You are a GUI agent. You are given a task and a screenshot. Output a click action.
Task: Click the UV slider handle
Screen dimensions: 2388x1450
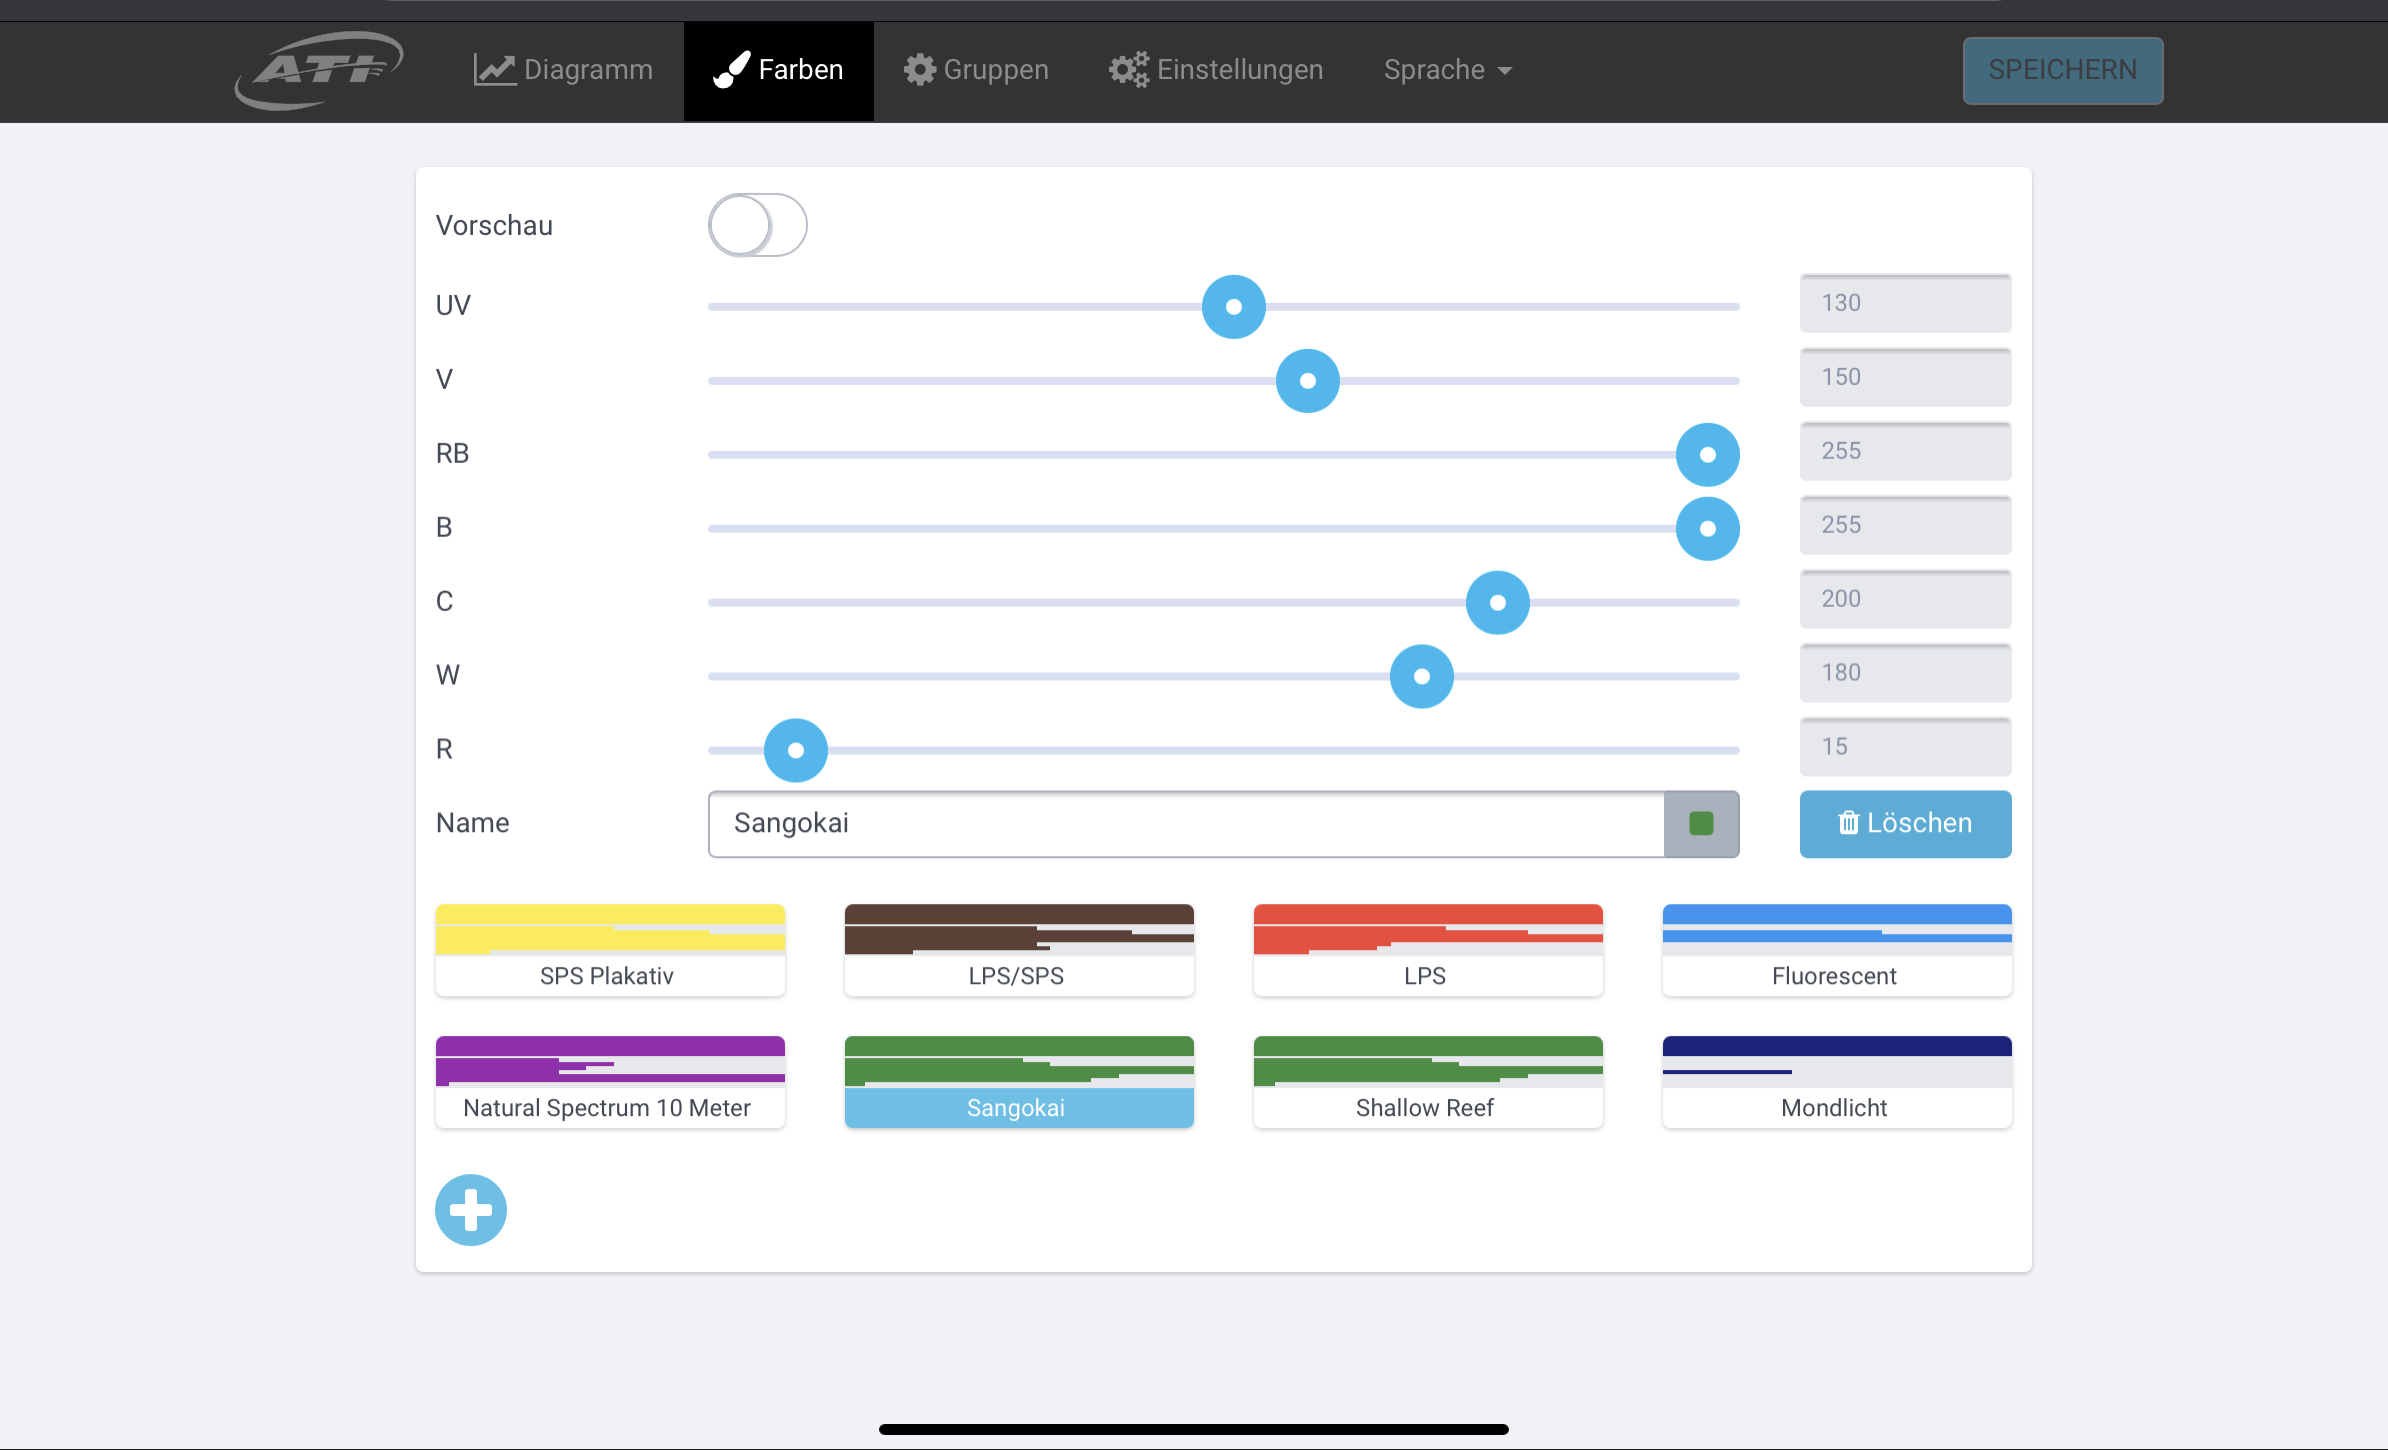pyautogui.click(x=1233, y=307)
